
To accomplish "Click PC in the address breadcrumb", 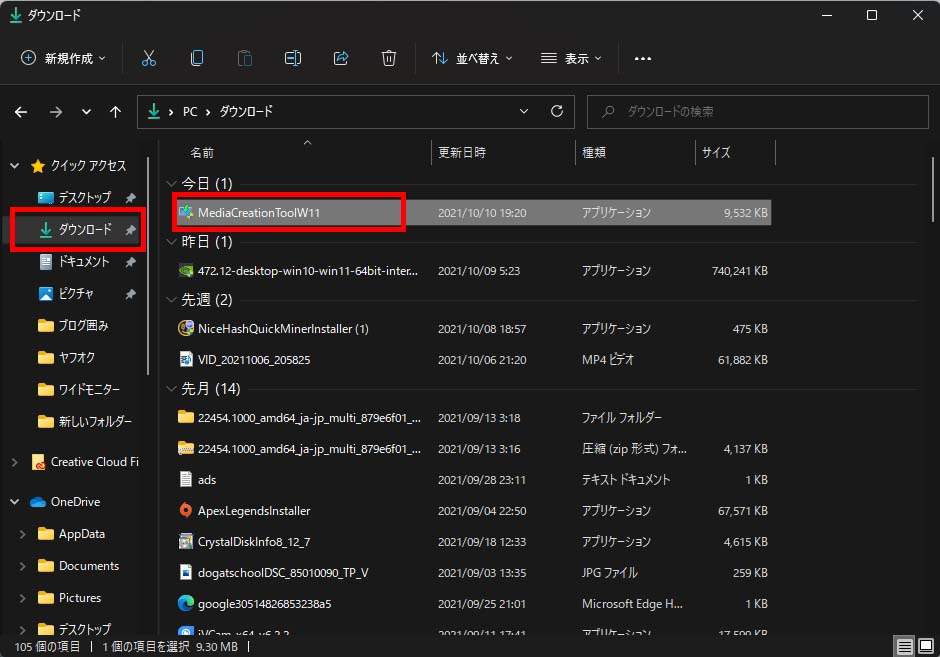I will 189,112.
